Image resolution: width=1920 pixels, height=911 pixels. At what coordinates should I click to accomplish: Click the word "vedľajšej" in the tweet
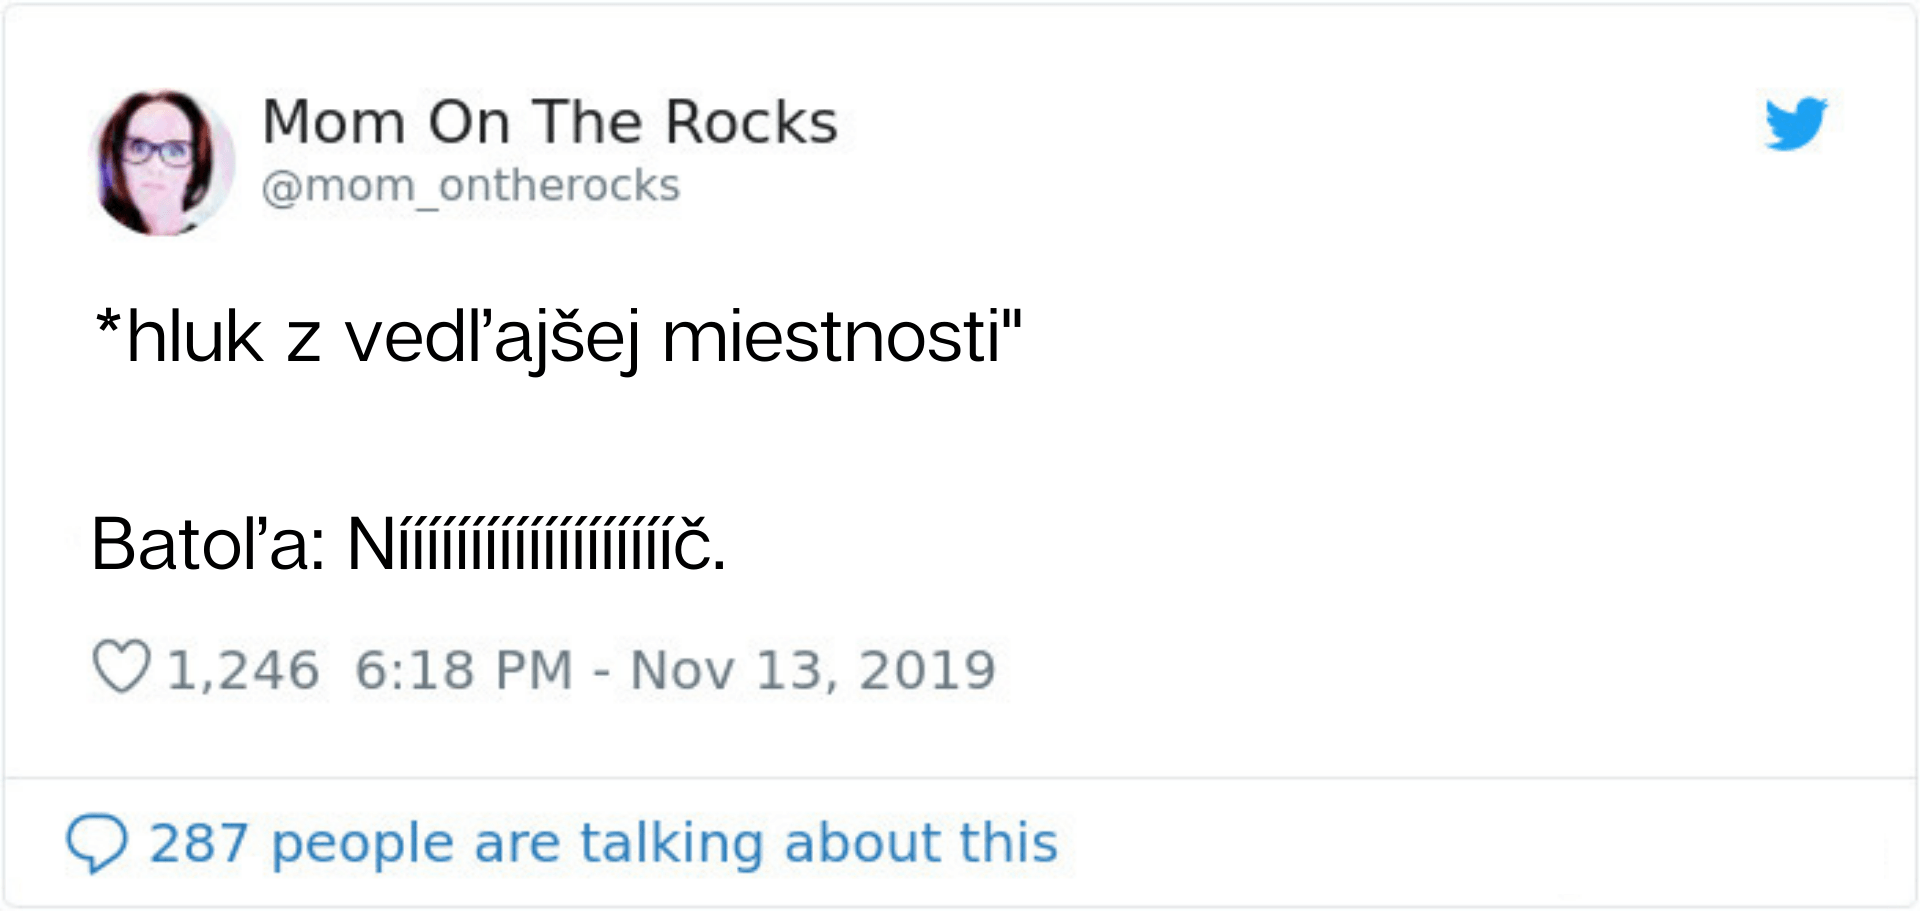[x=492, y=338]
